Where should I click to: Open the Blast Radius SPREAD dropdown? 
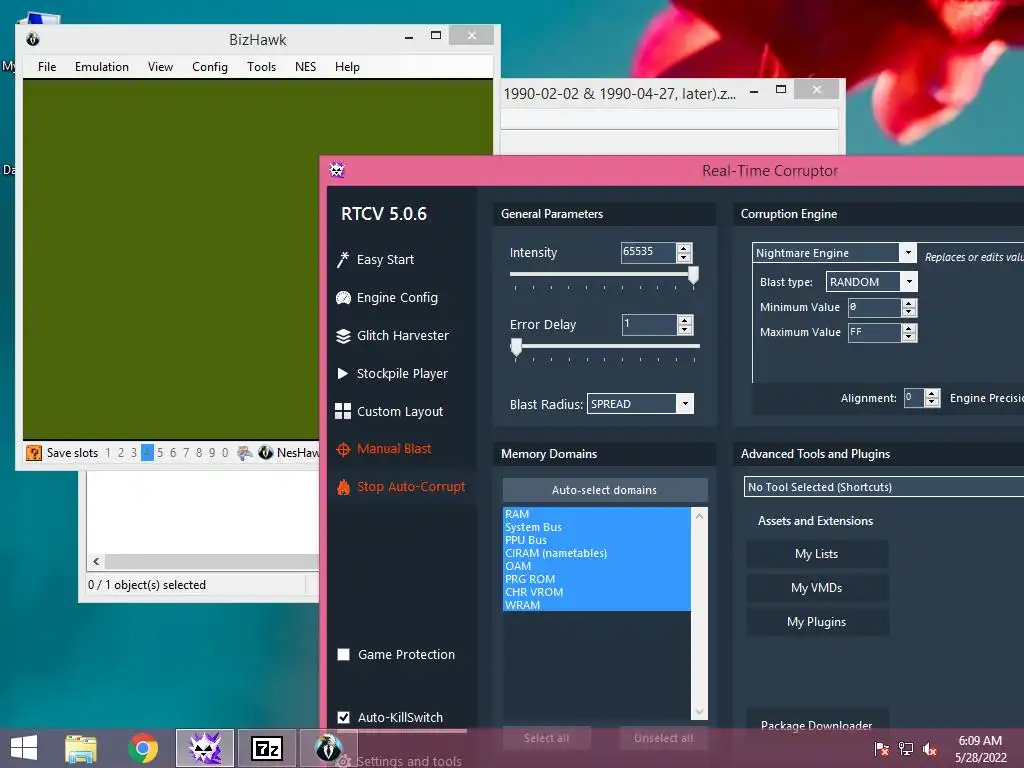point(685,404)
